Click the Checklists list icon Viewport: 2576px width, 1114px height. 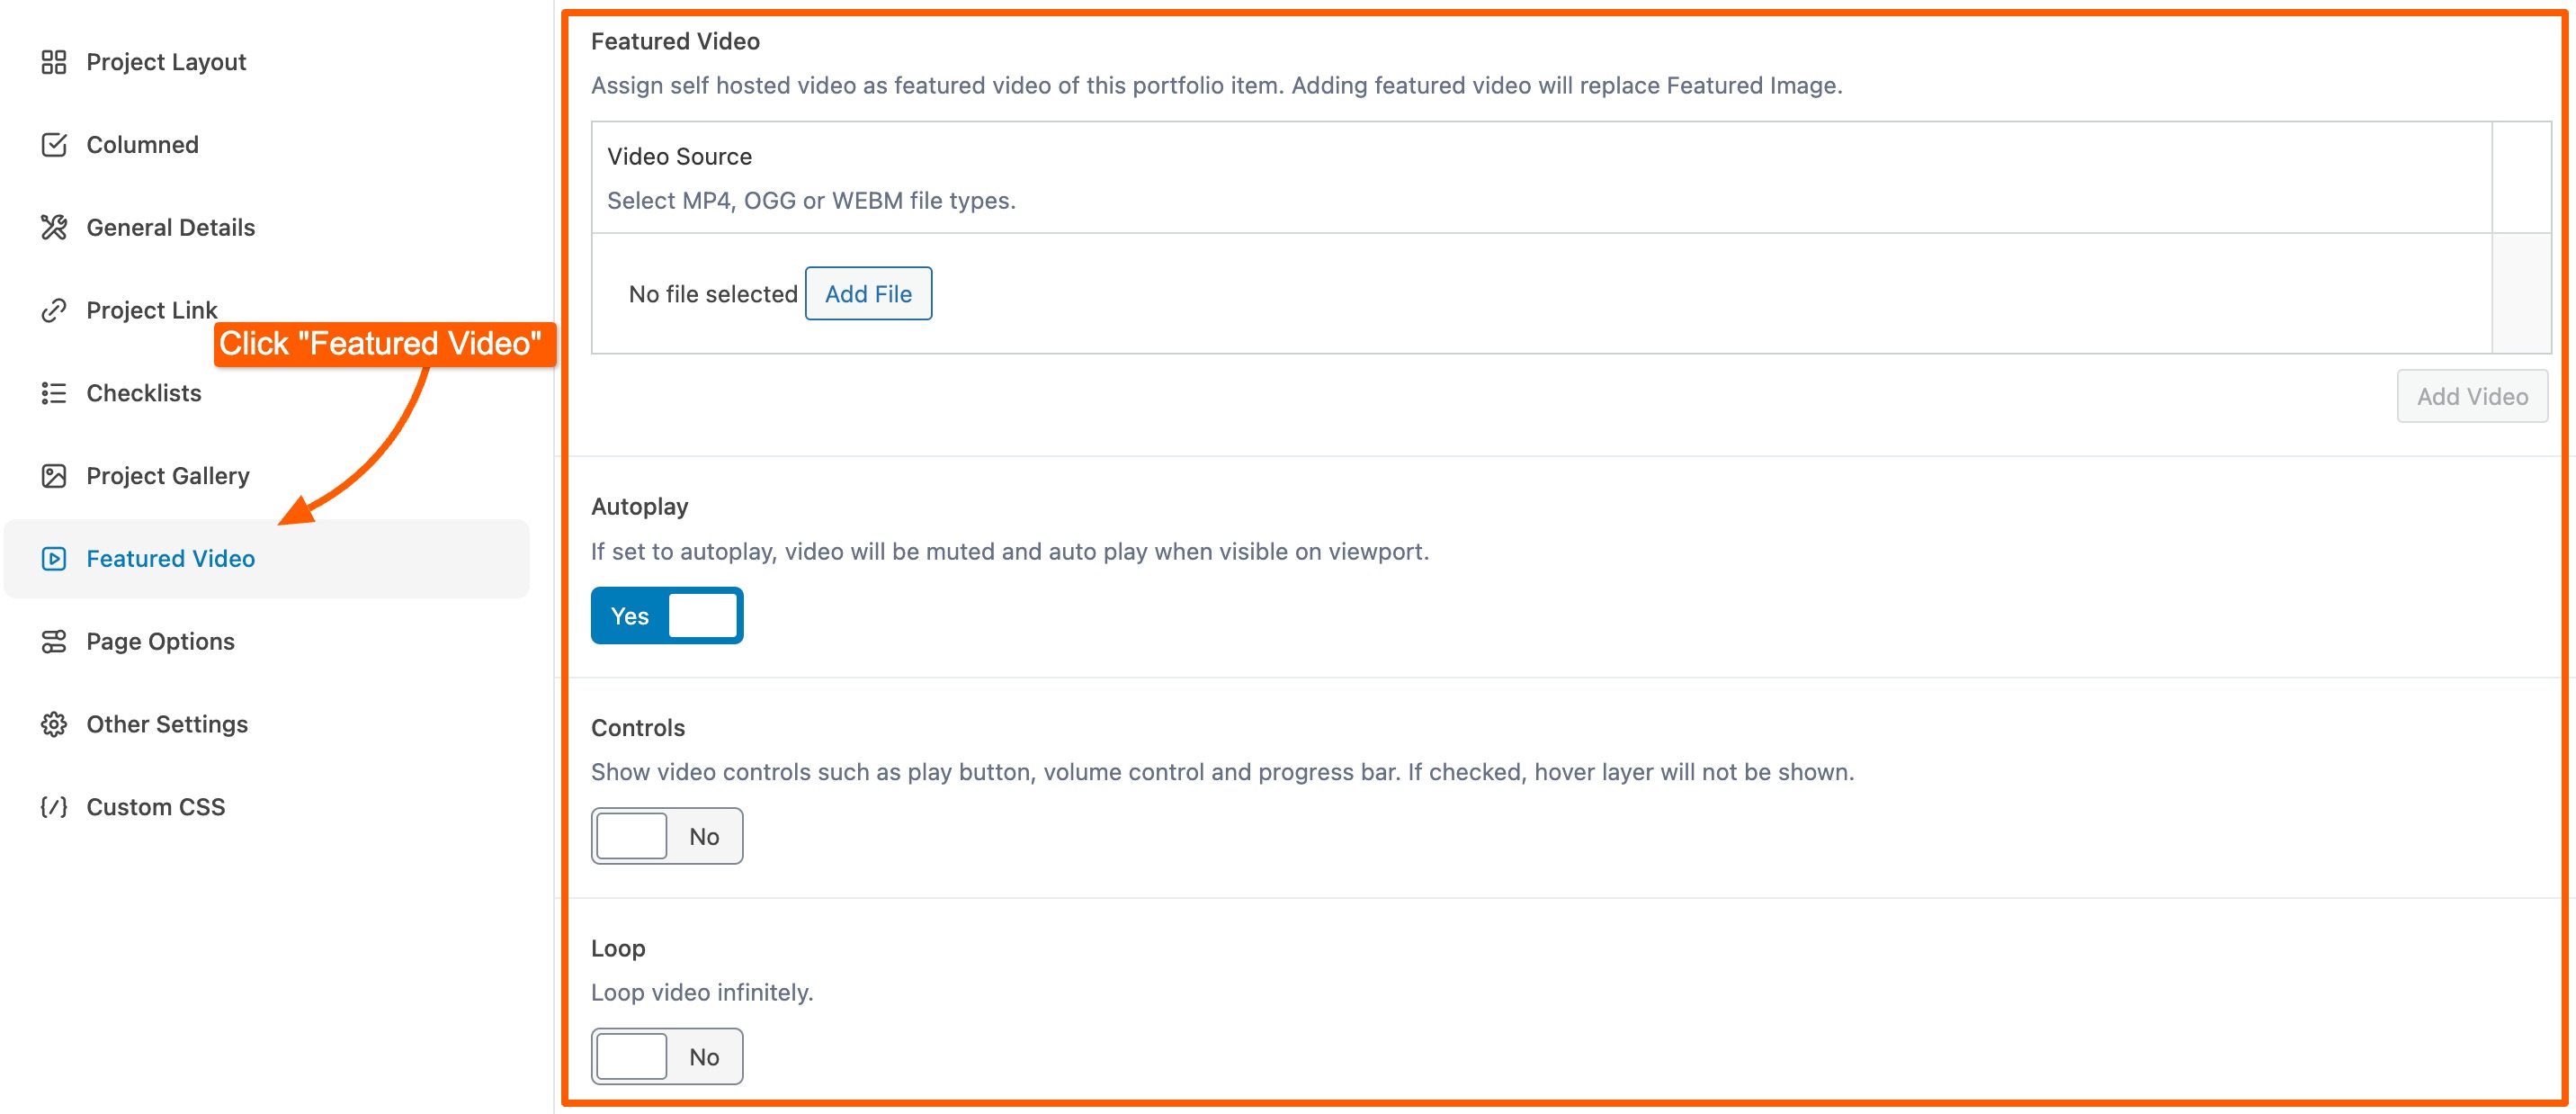[54, 394]
